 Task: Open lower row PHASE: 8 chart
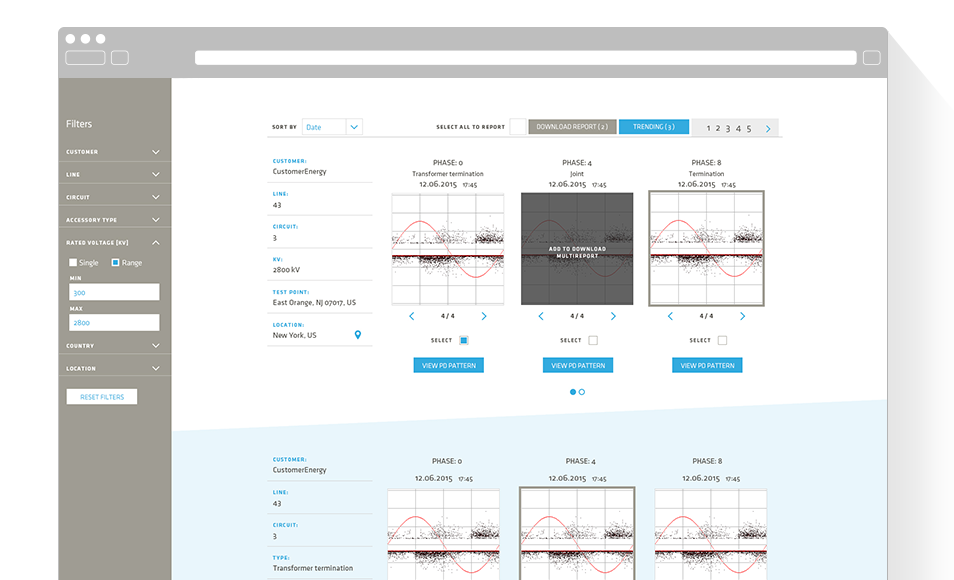tap(711, 534)
